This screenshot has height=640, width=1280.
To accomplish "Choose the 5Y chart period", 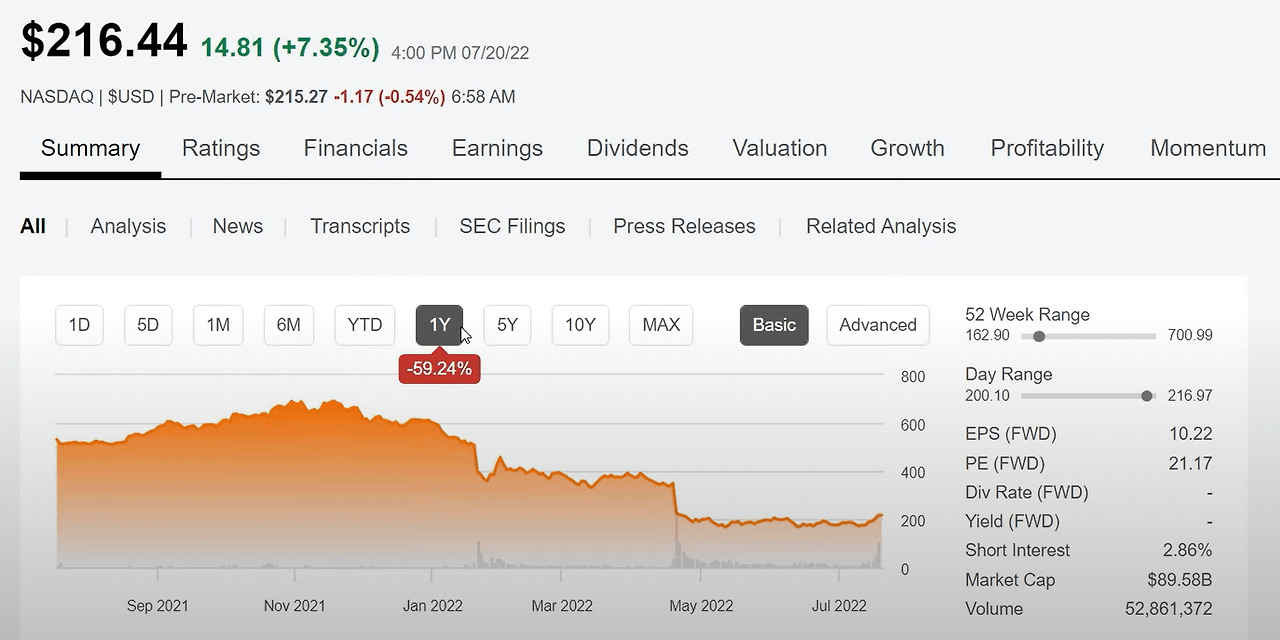I will pyautogui.click(x=507, y=325).
